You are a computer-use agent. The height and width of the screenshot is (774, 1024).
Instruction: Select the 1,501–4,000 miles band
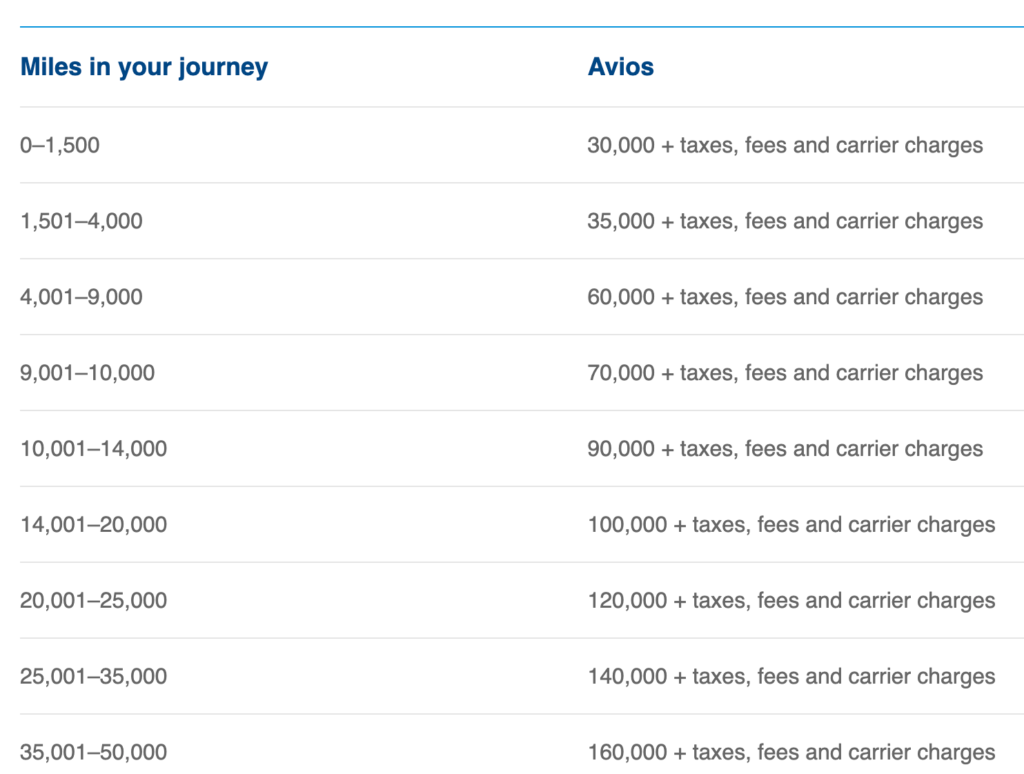click(x=81, y=221)
